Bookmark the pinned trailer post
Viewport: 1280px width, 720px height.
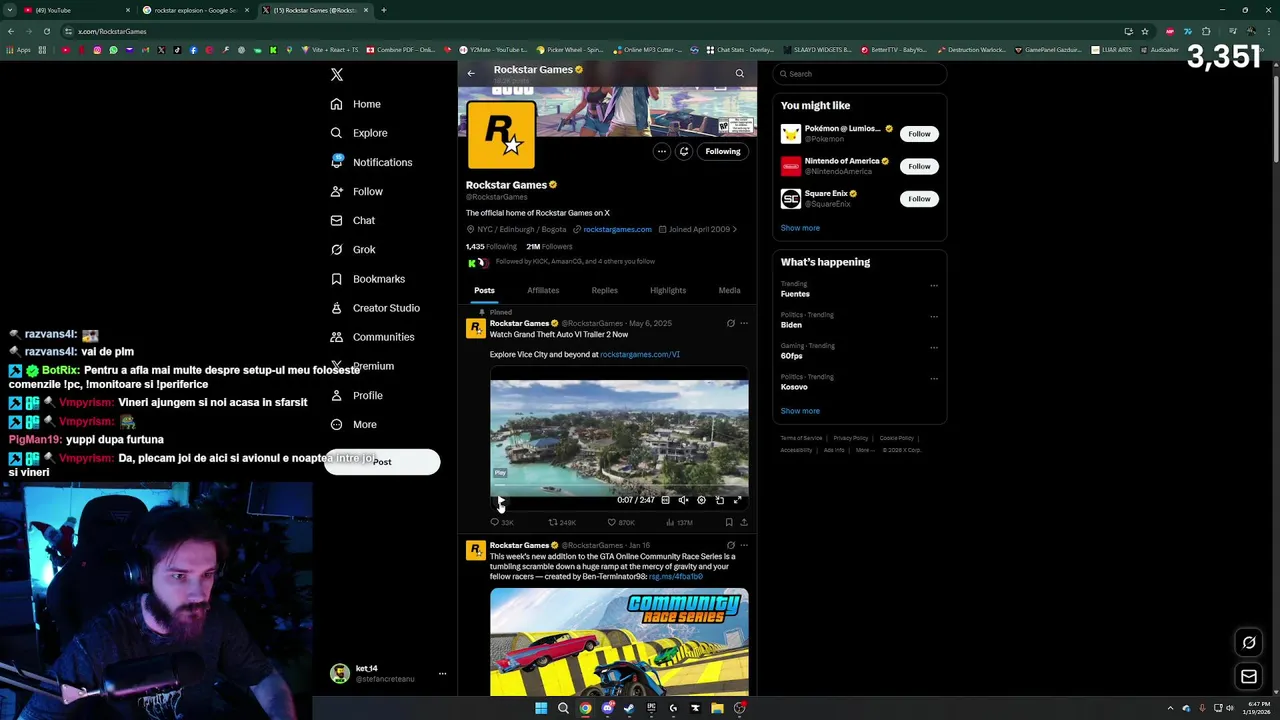[729, 522]
